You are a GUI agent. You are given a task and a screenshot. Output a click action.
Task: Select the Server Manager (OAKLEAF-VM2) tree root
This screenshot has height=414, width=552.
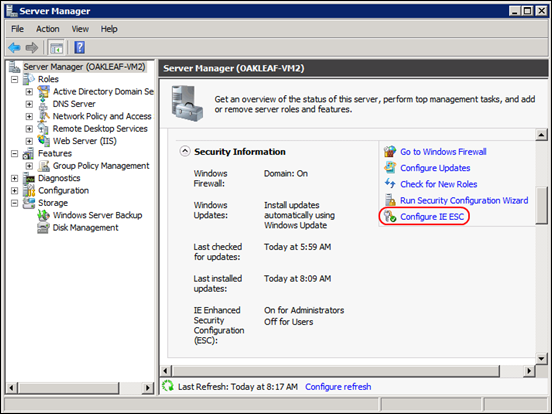click(84, 67)
